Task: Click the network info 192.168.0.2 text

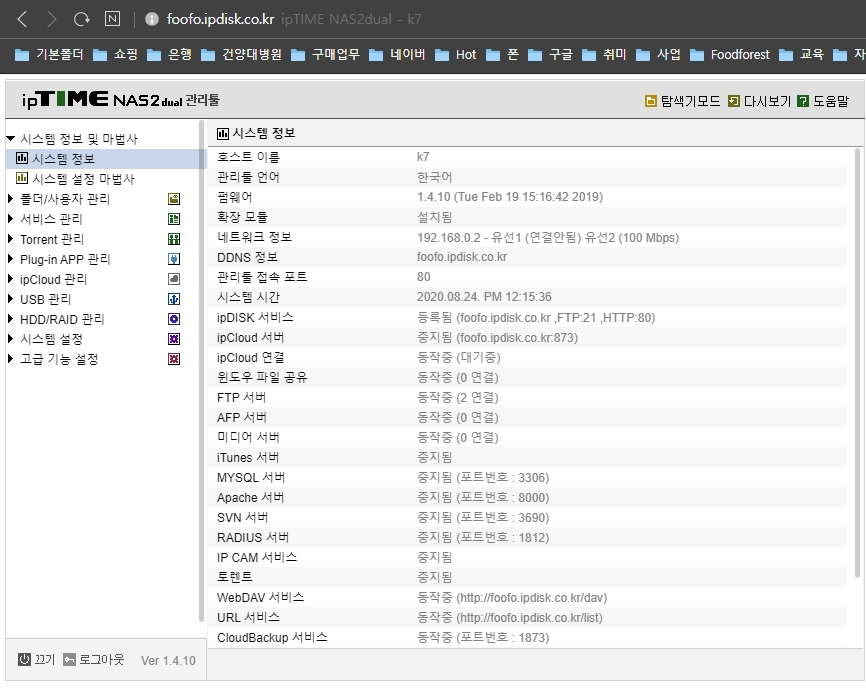Action: (547, 238)
